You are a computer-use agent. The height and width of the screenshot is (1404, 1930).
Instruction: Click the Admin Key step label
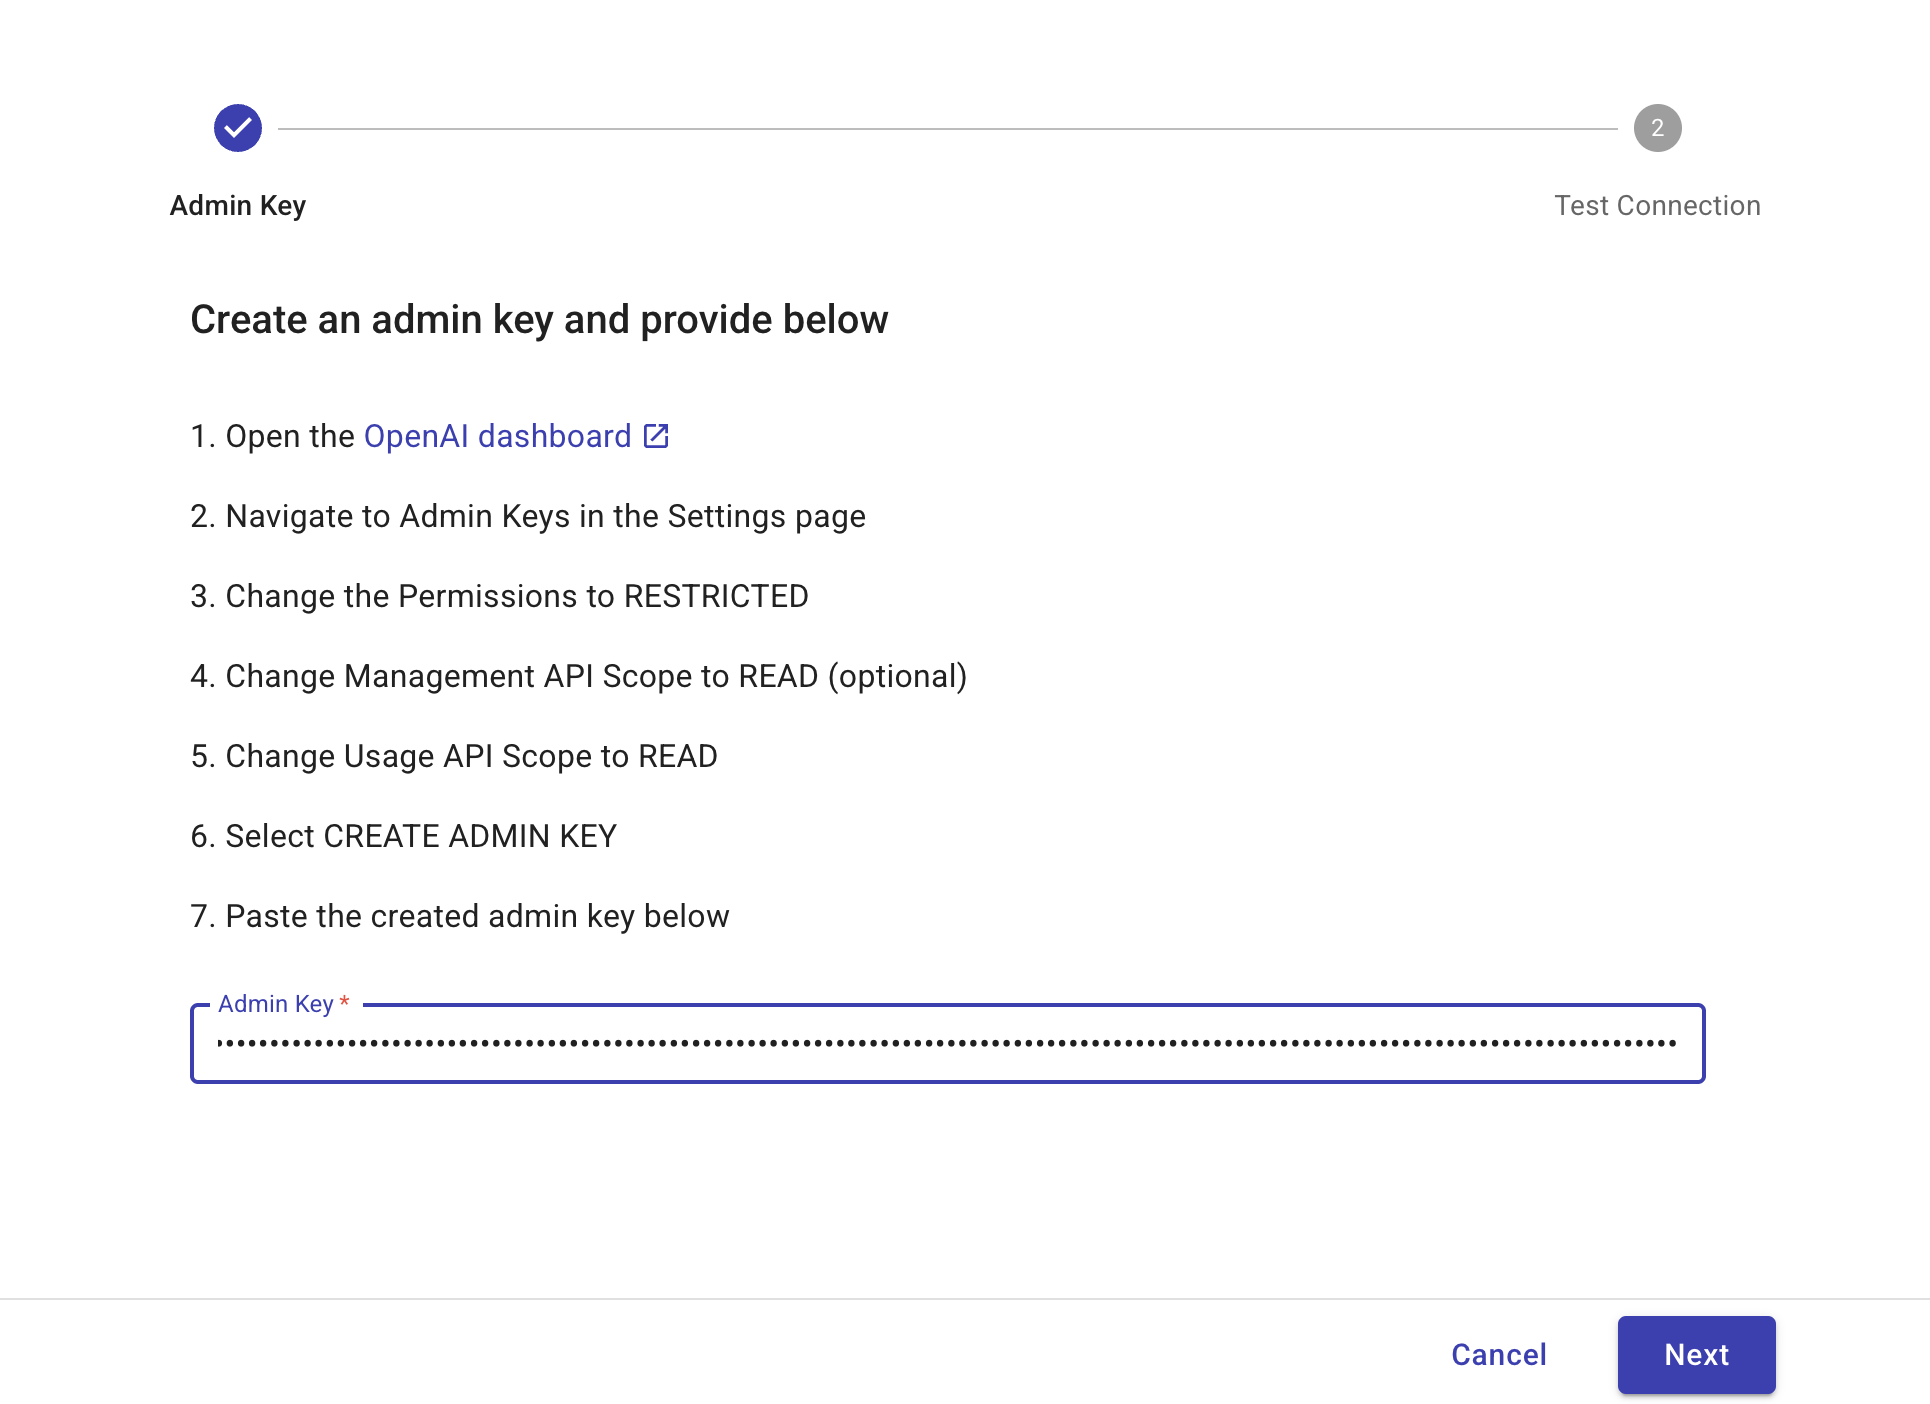point(237,205)
